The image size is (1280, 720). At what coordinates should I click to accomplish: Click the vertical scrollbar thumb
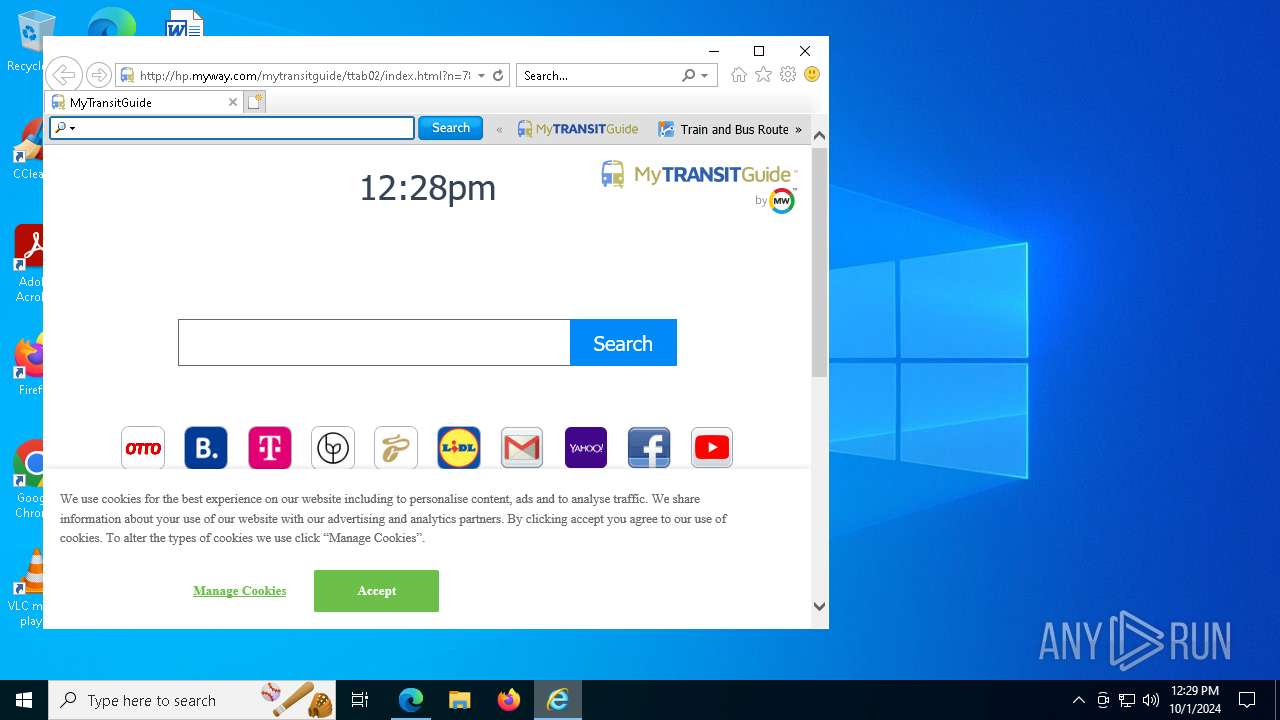[819, 262]
